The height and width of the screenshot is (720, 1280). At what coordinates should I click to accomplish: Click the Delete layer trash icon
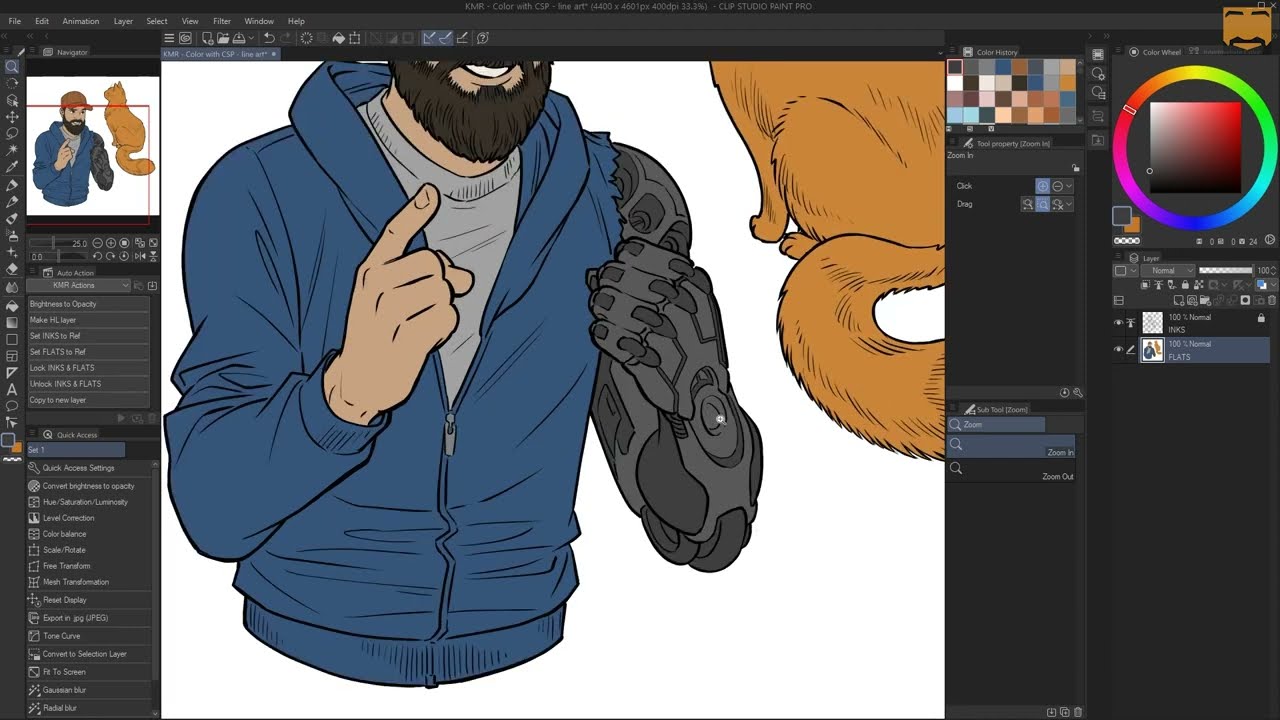pos(1272,300)
